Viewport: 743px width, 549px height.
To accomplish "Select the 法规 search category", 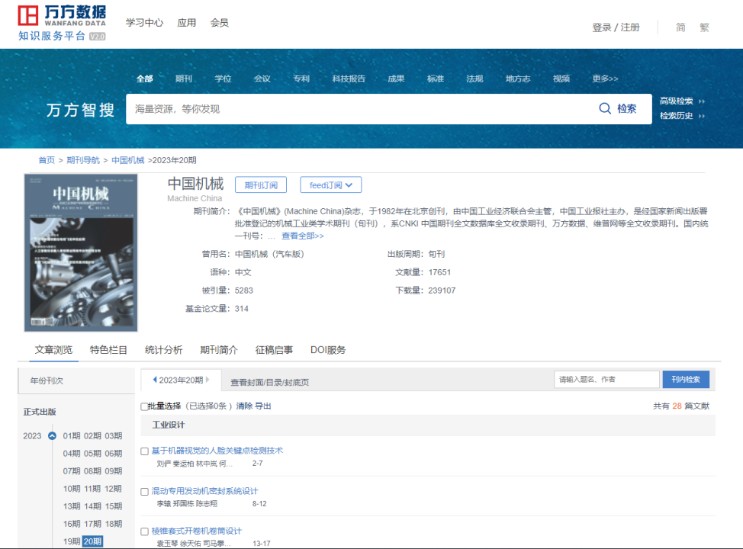I will click(x=475, y=79).
